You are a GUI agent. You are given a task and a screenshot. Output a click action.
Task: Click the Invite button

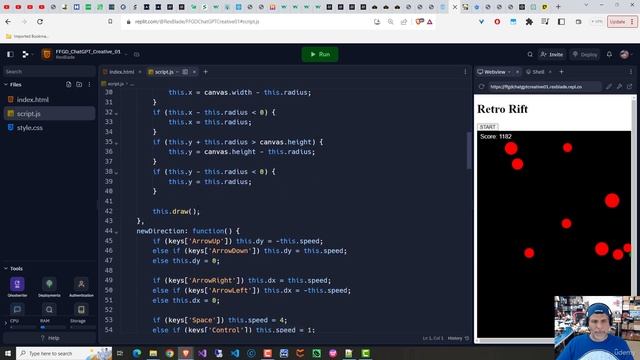[x=552, y=54]
